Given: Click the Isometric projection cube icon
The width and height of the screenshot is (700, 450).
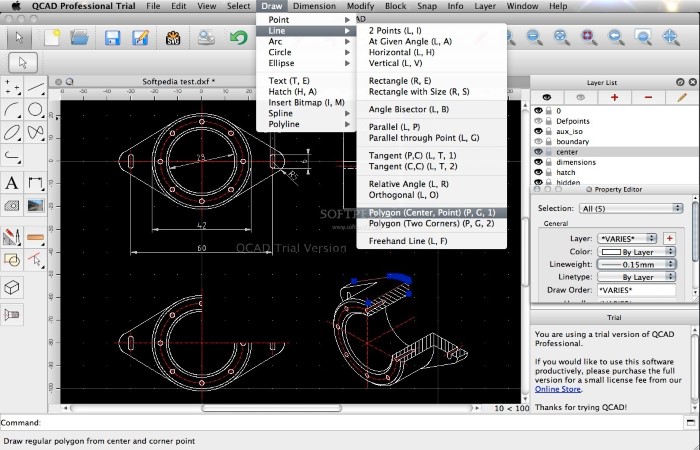Looking at the screenshot, I should 12,287.
